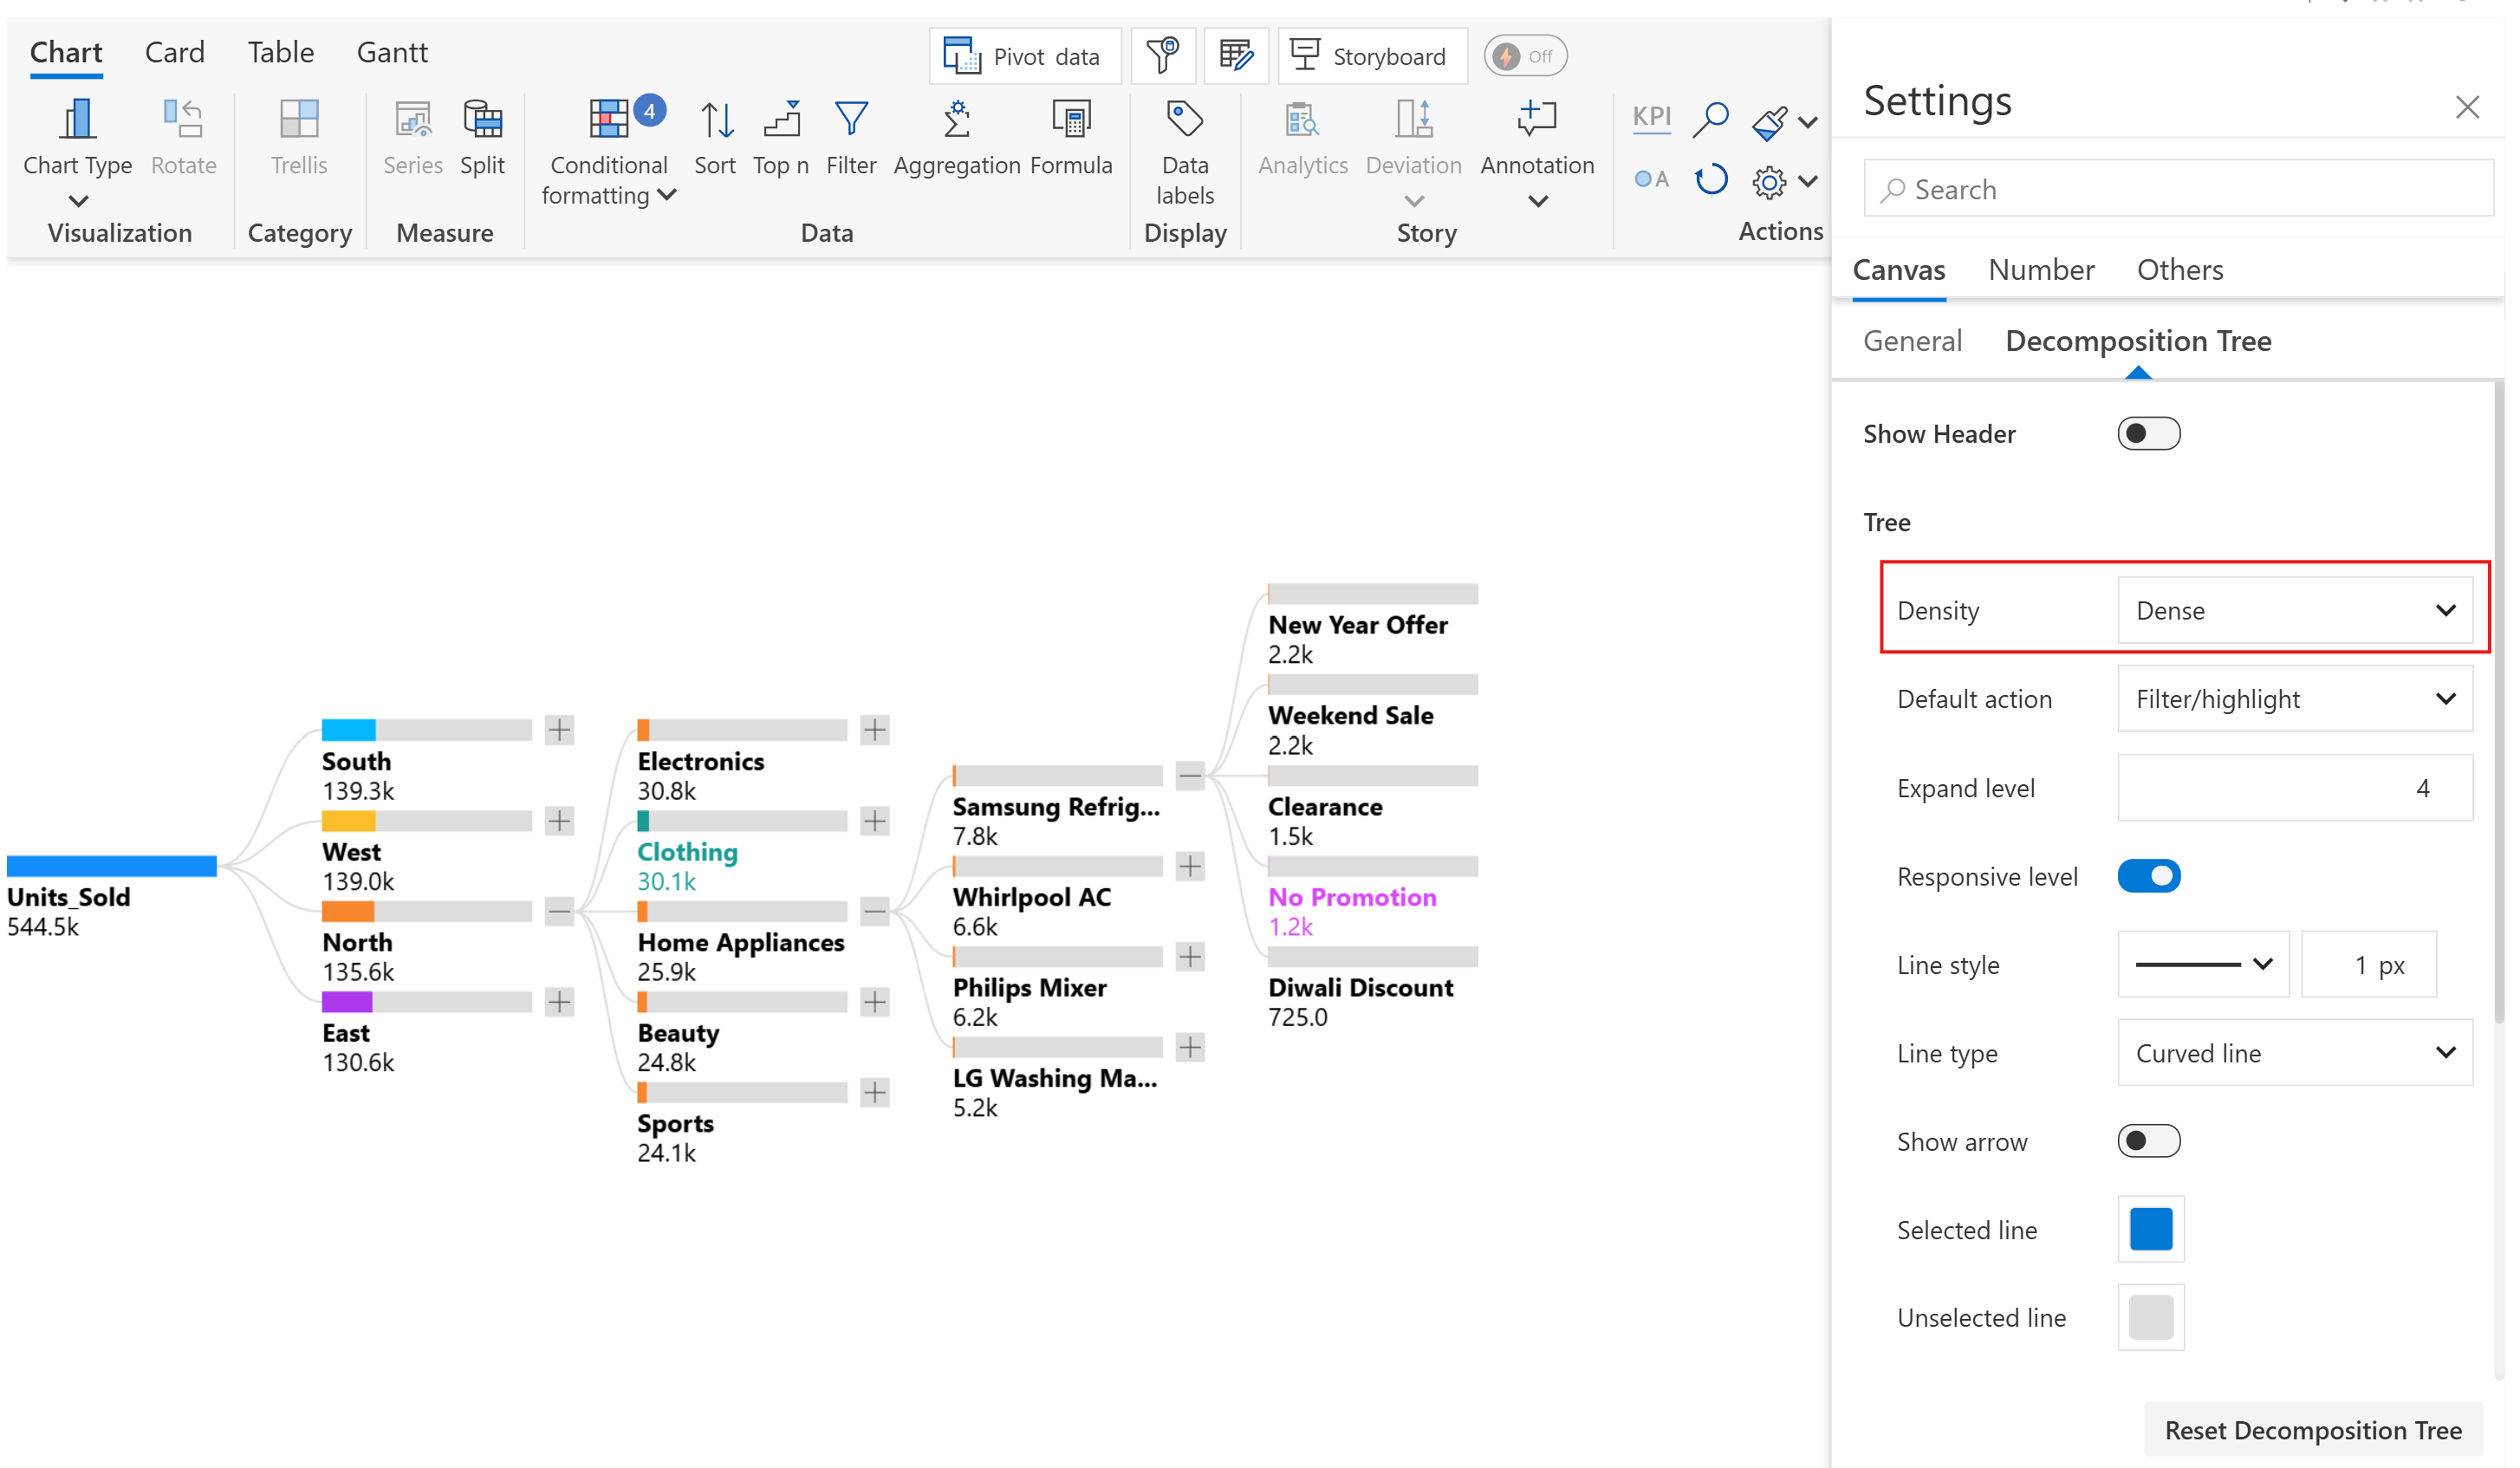Turn off Responsive level switch
Screen dimensions: 2520x1468
[x=2148, y=877]
